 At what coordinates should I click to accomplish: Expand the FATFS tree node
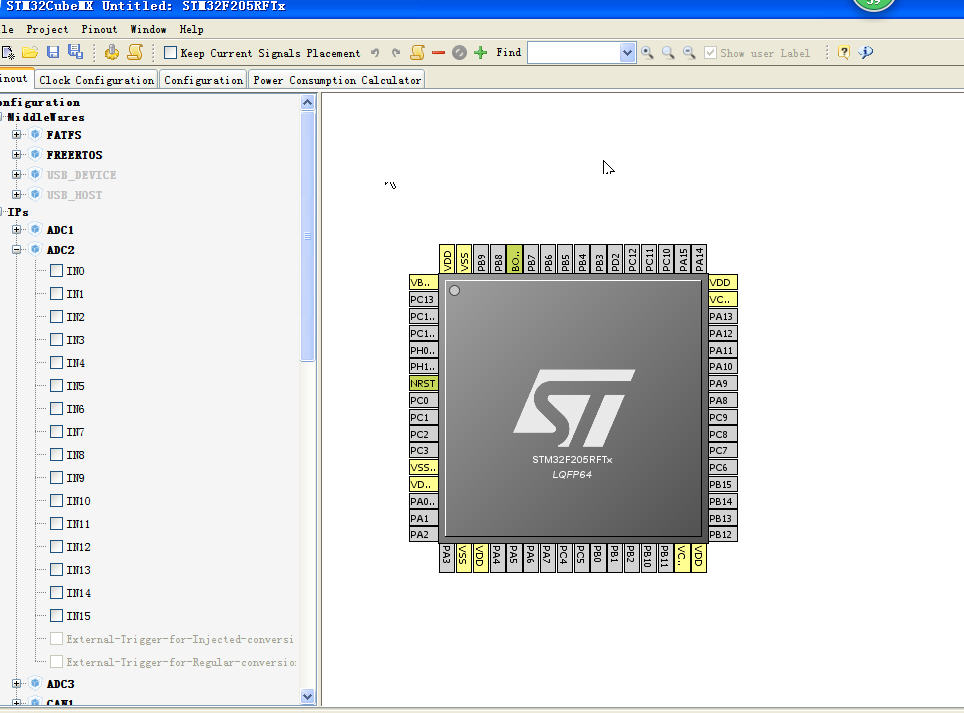click(x=17, y=135)
